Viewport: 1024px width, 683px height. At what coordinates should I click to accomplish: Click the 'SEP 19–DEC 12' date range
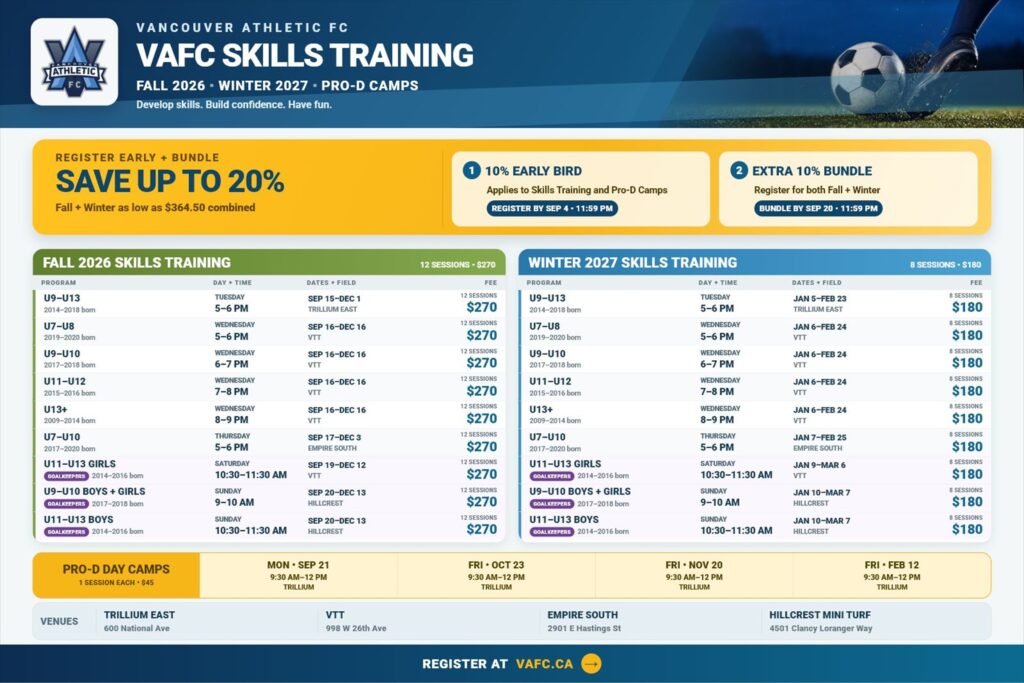click(x=336, y=466)
